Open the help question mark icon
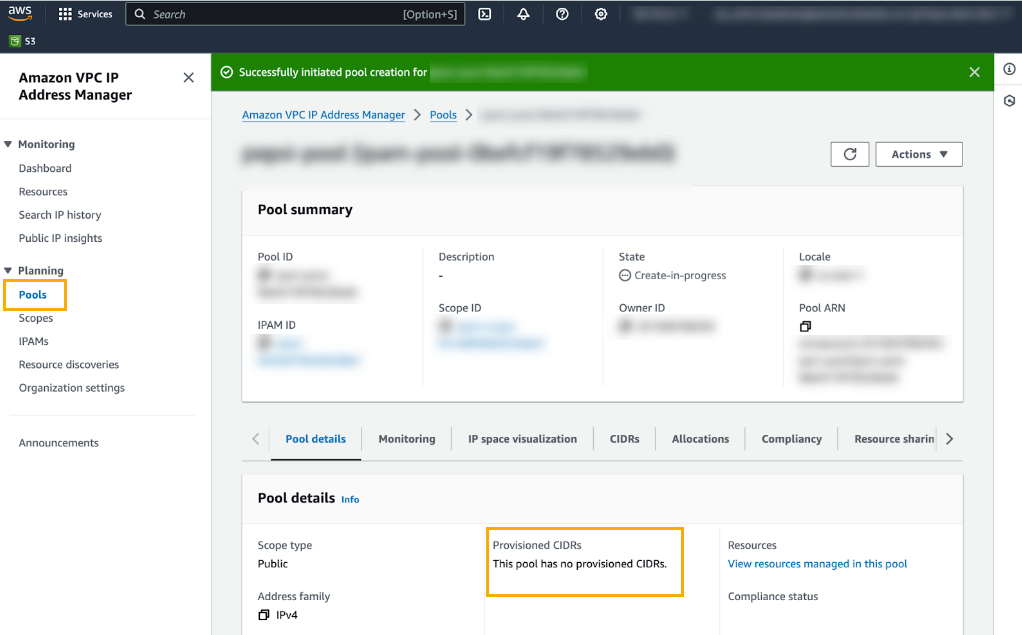Viewport: 1022px width, 635px height. pos(562,14)
